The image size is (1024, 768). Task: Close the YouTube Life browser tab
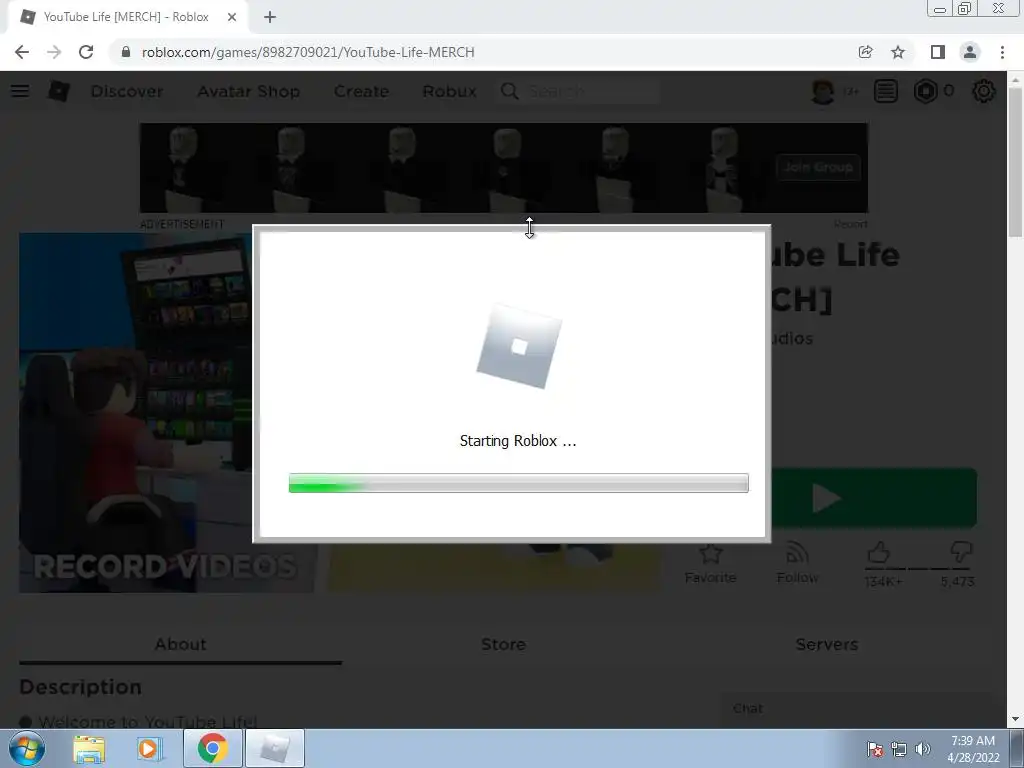232,17
